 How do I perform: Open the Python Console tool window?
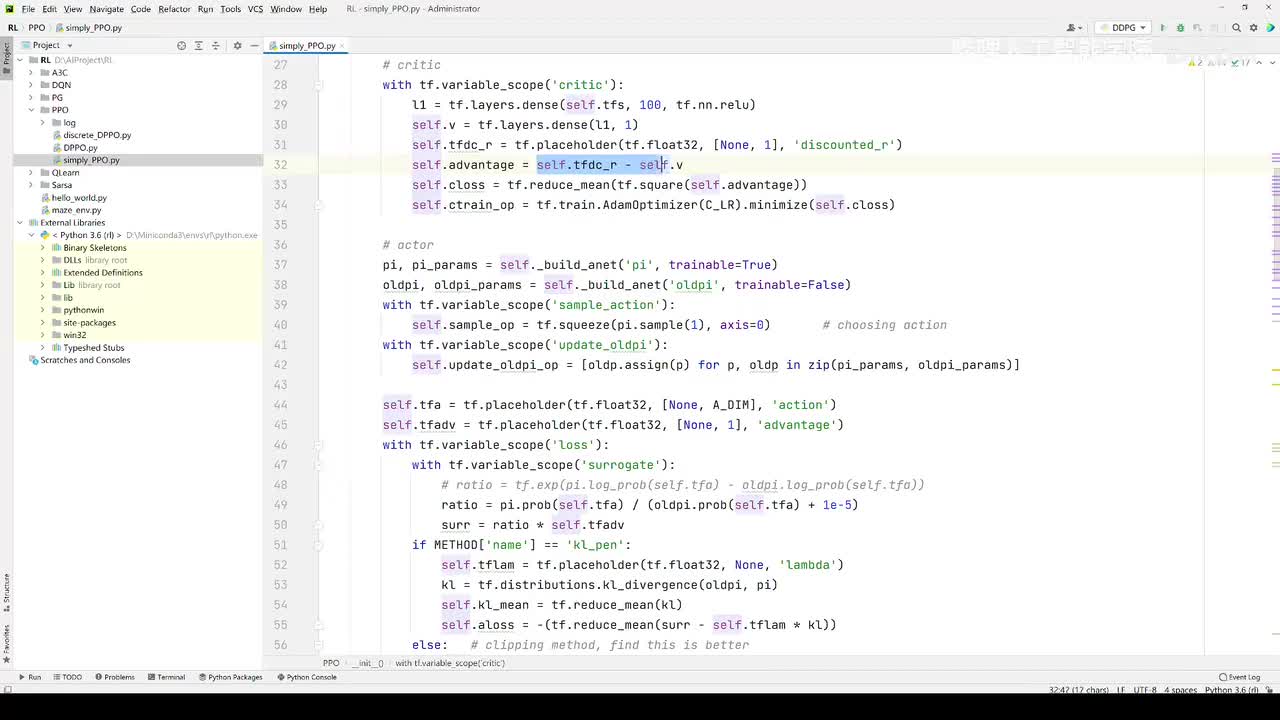[307, 677]
